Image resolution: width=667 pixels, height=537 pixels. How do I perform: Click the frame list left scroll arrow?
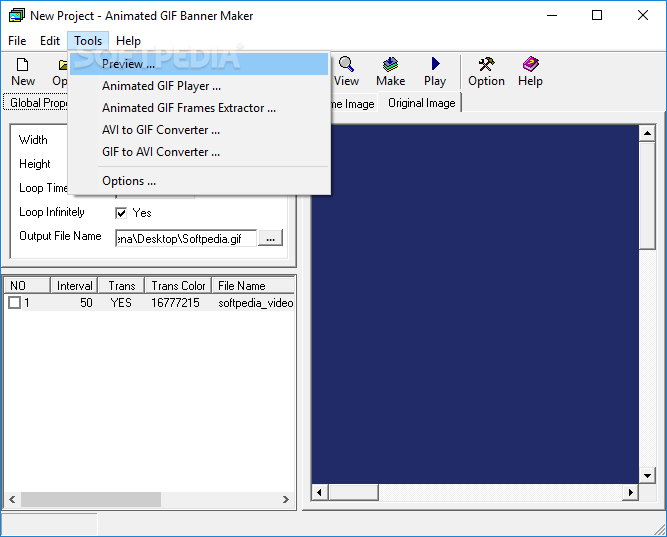coord(12,500)
